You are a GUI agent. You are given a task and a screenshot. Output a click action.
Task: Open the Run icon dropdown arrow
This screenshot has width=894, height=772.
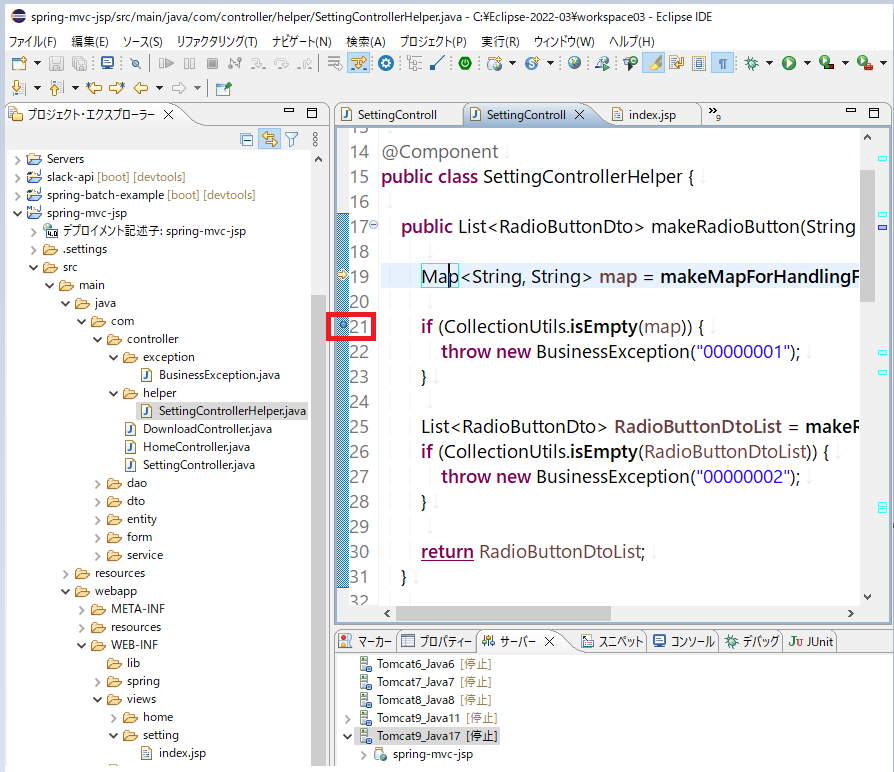click(x=807, y=63)
